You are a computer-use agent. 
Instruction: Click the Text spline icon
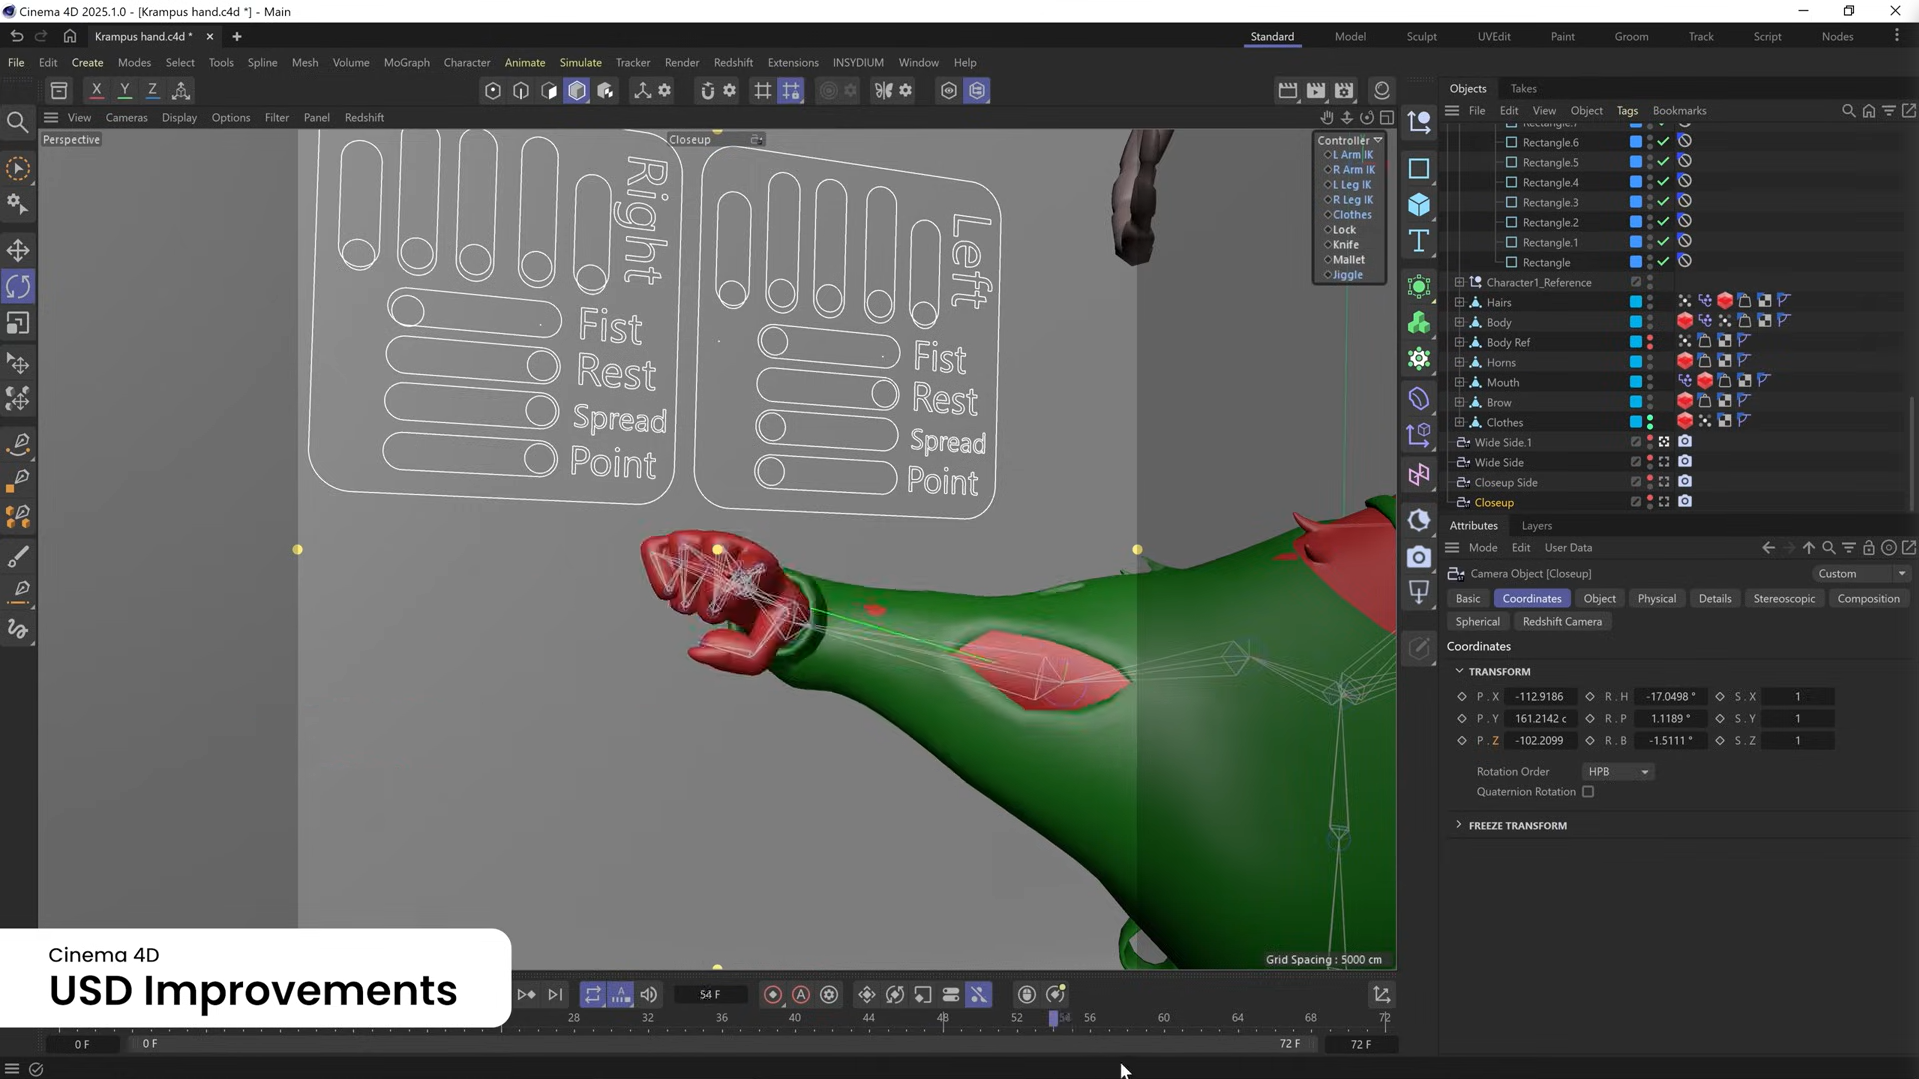[x=1419, y=241]
